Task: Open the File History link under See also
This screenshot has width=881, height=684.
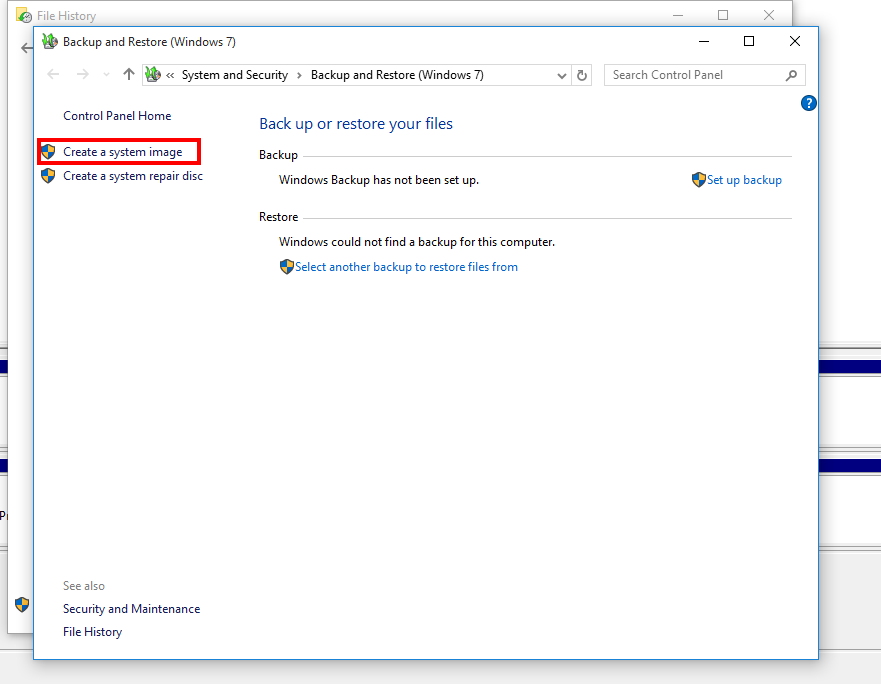Action: [x=92, y=632]
